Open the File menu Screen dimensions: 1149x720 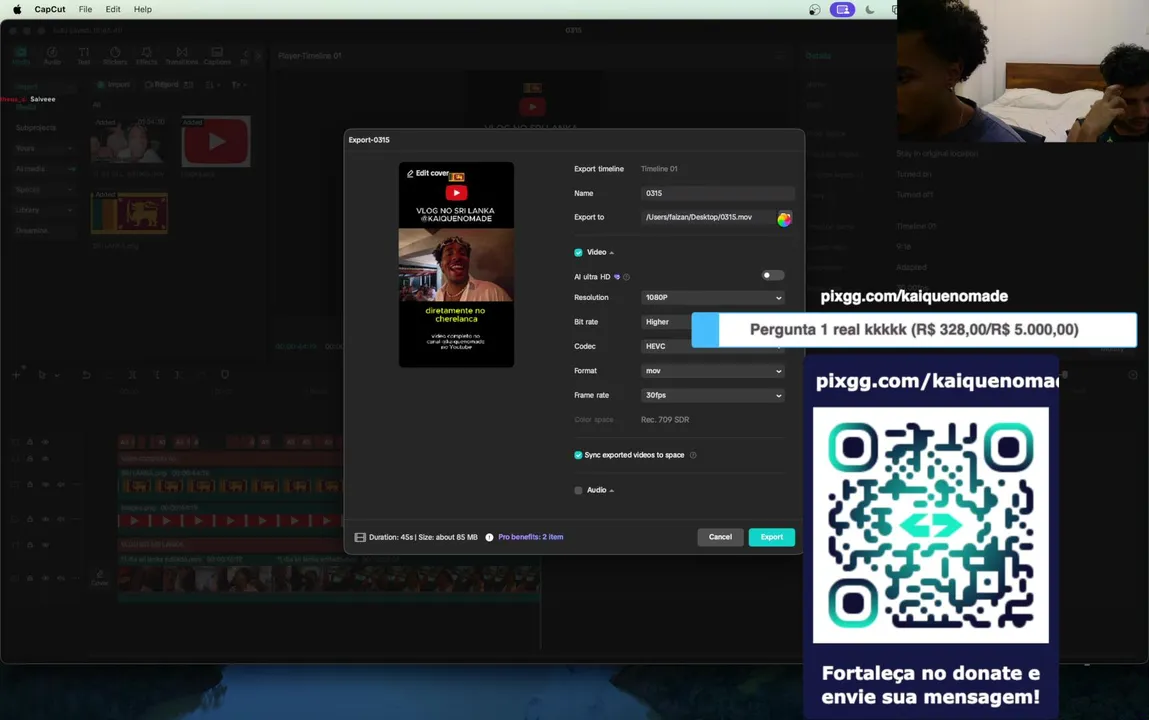pyautogui.click(x=85, y=10)
